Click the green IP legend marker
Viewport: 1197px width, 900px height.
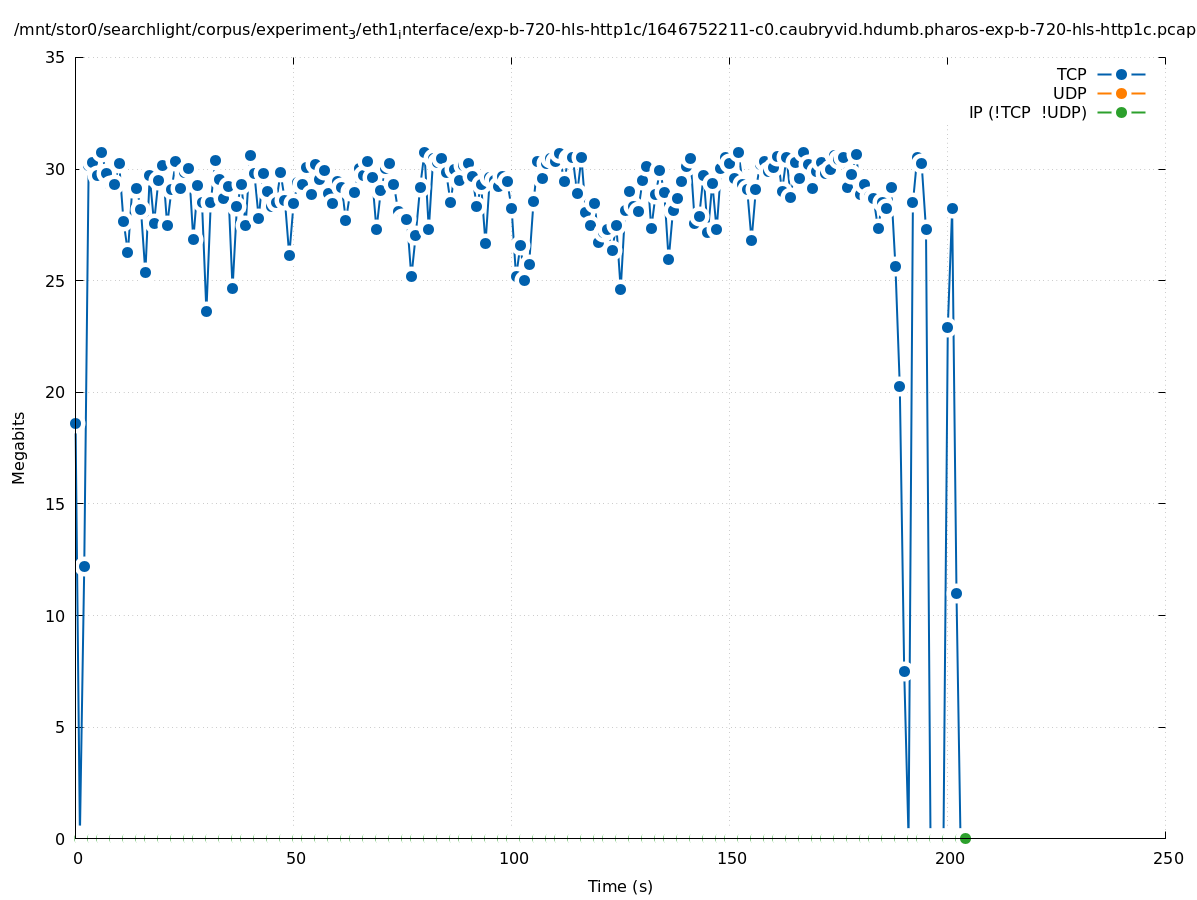click(1121, 112)
